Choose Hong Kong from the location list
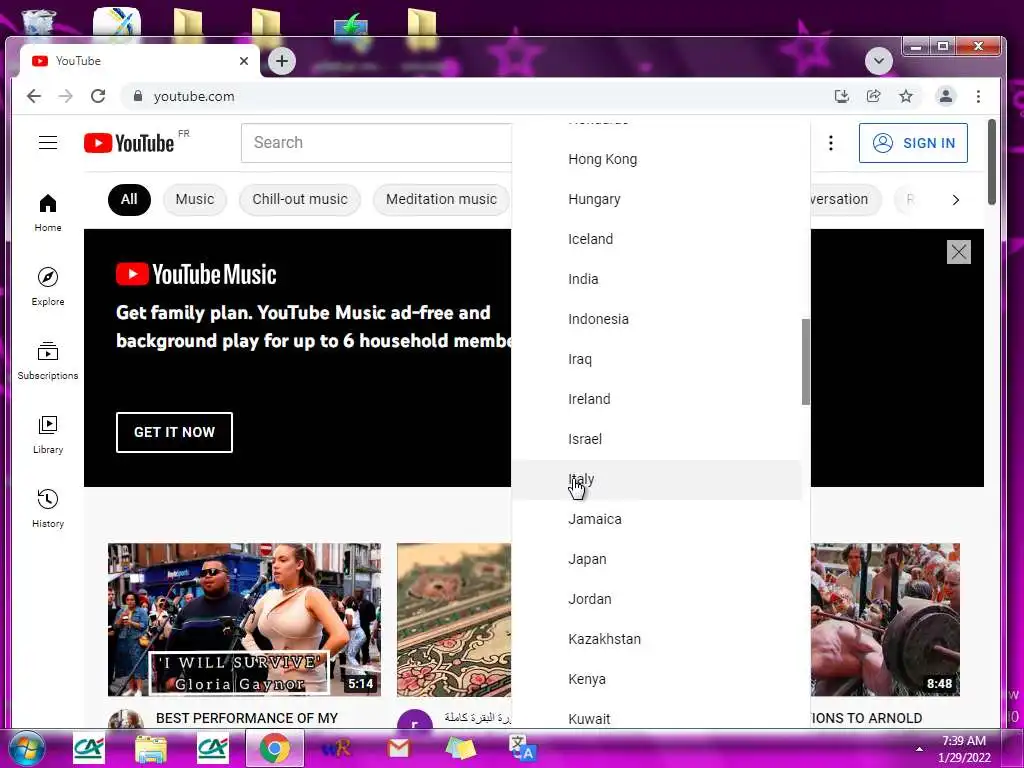Screen dimensions: 1024x768 [x=656, y=159]
